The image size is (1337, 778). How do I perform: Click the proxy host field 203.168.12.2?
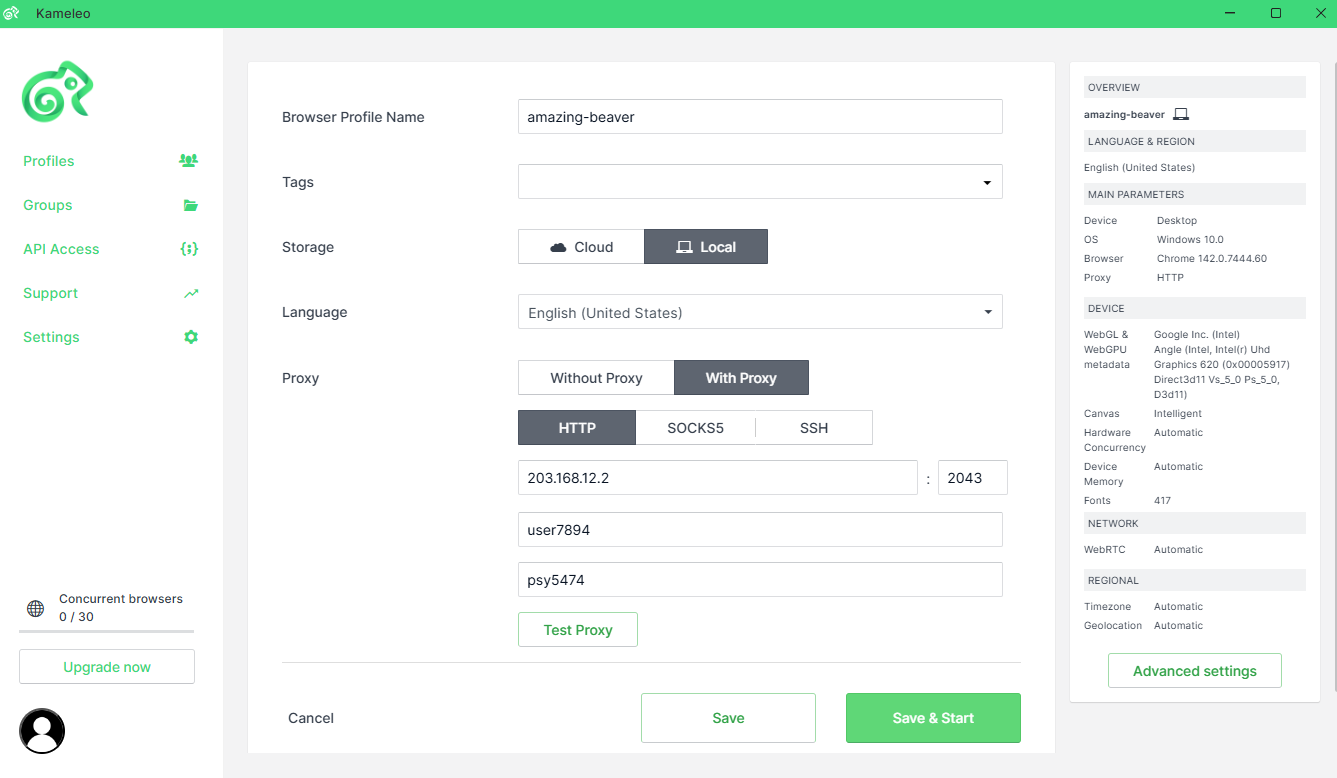tap(718, 478)
